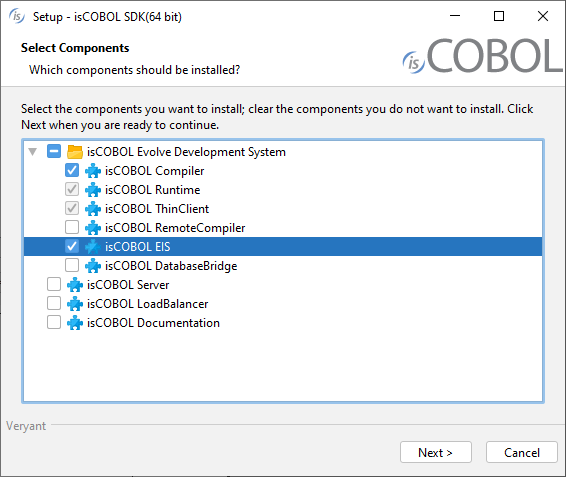Uncheck the isCOBOL Compiler checkbox
The height and width of the screenshot is (477, 566).
72,170
